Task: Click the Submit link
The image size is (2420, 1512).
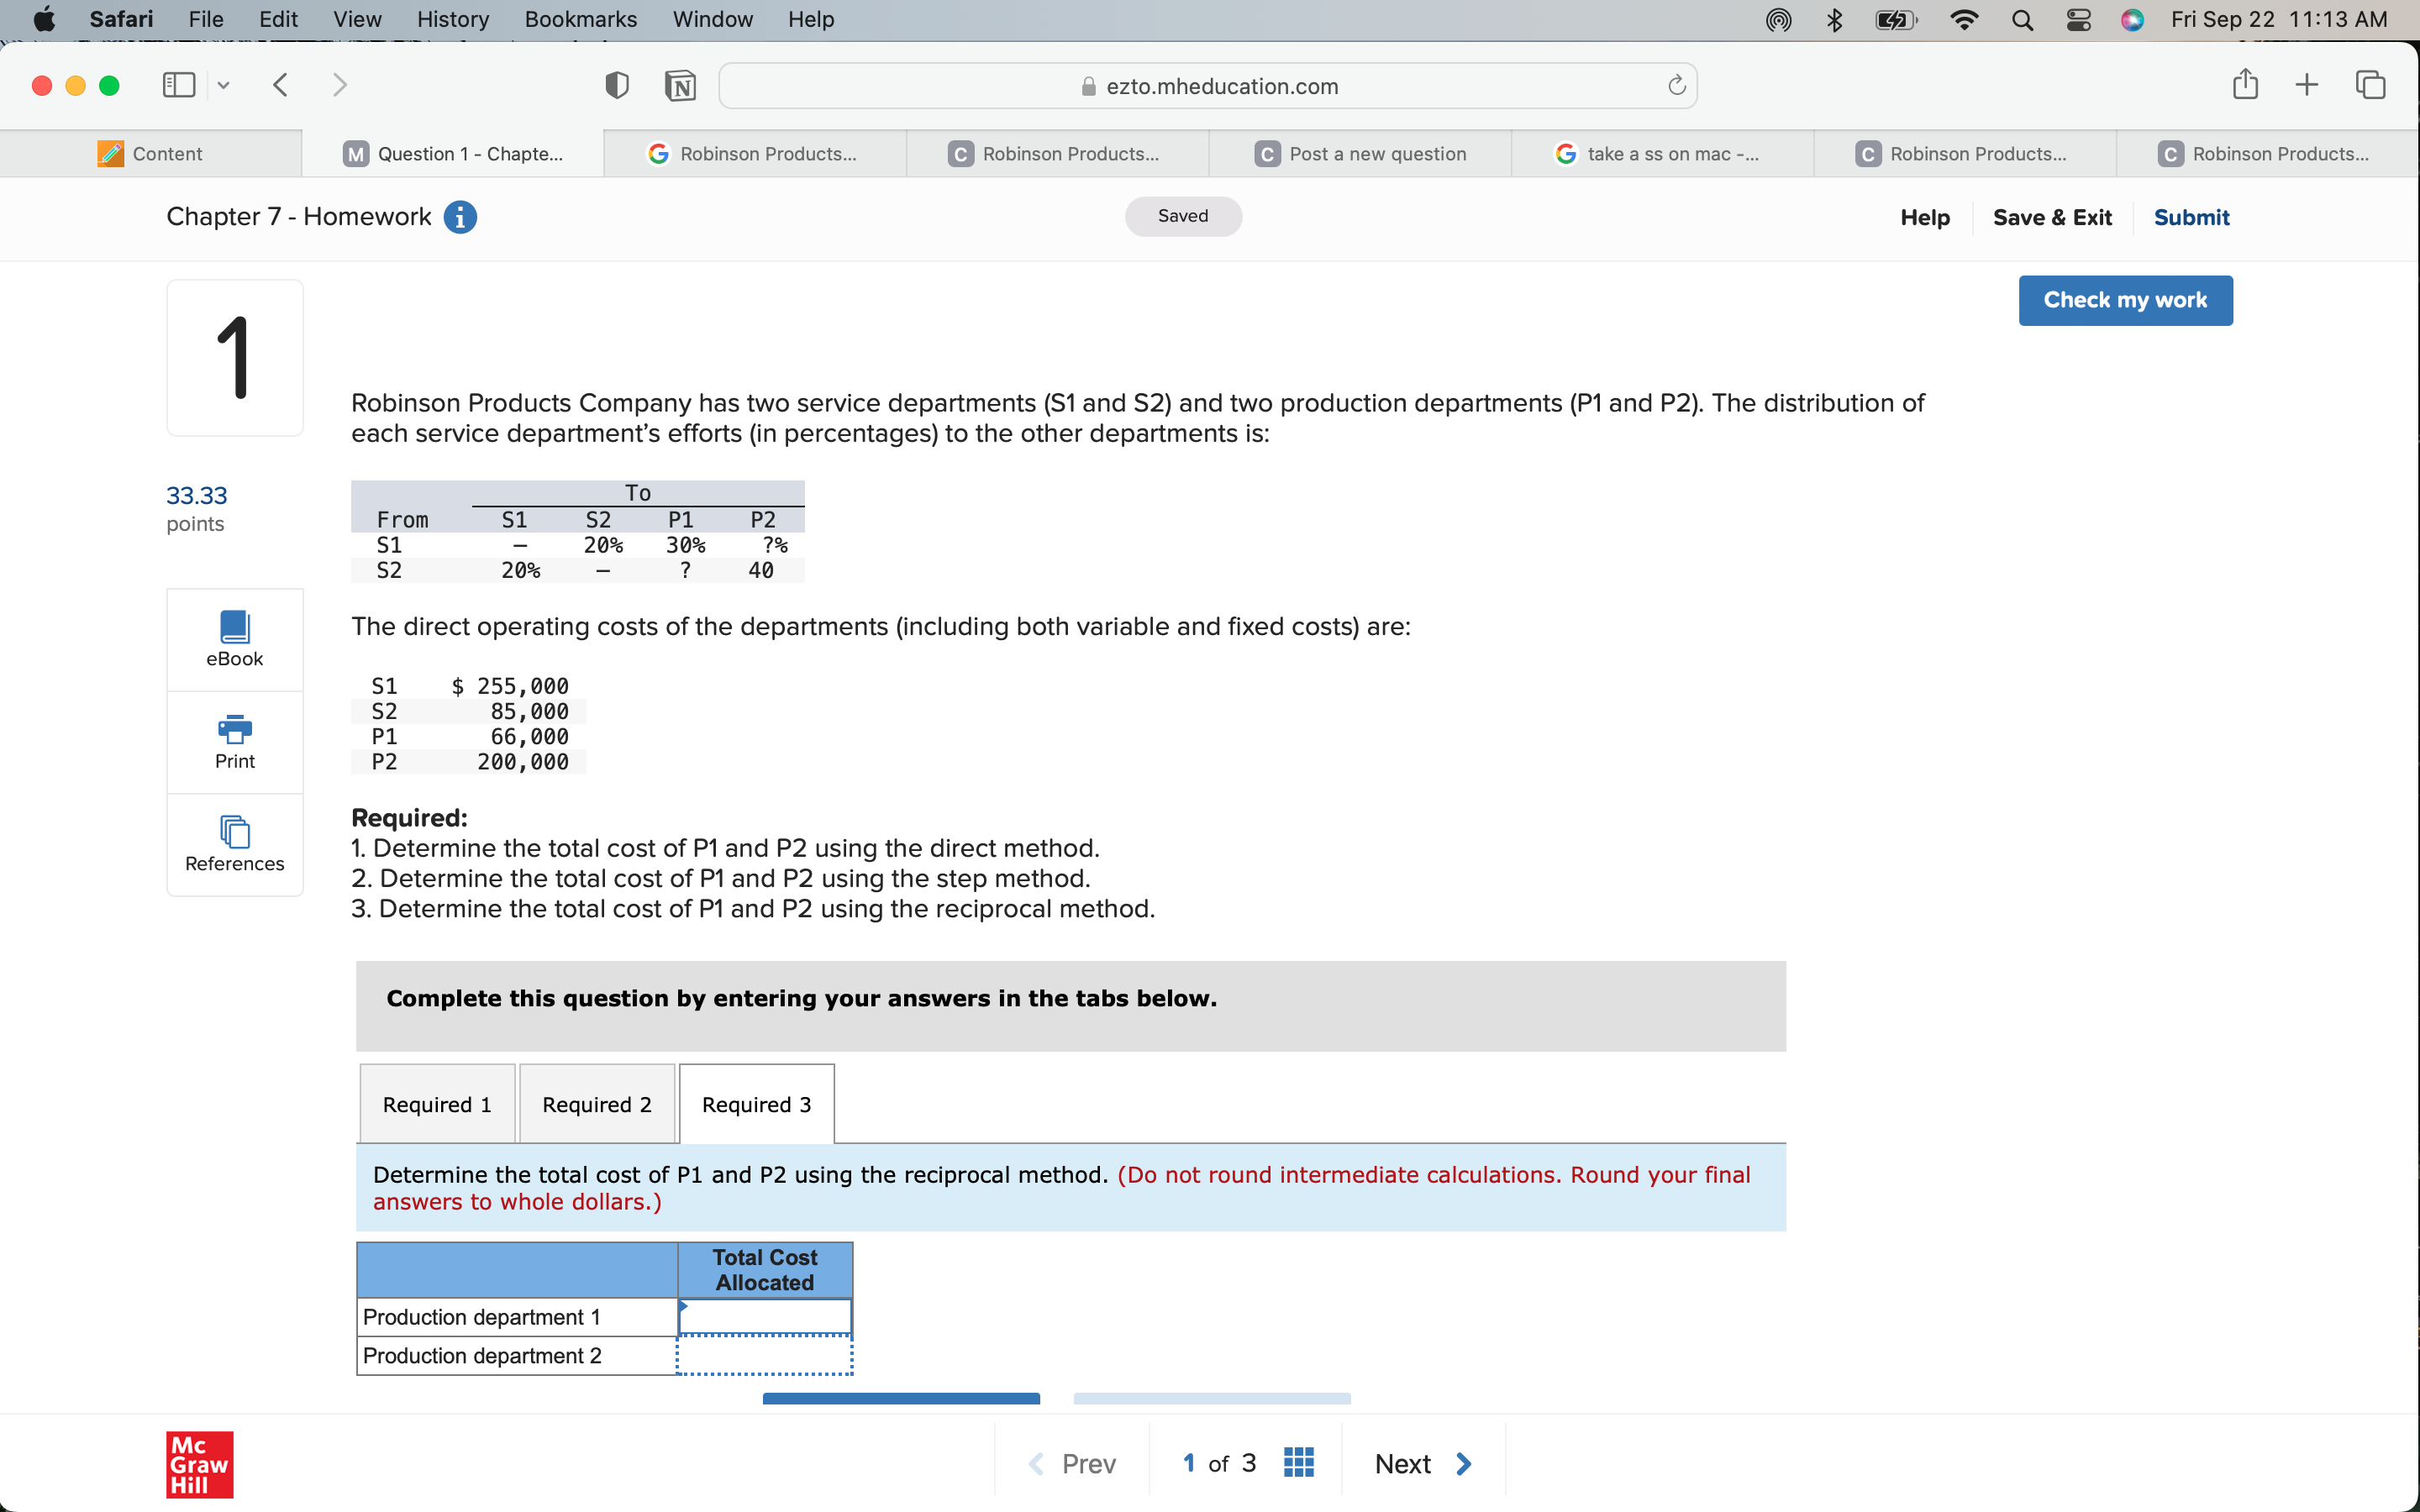Action: click(x=2190, y=217)
